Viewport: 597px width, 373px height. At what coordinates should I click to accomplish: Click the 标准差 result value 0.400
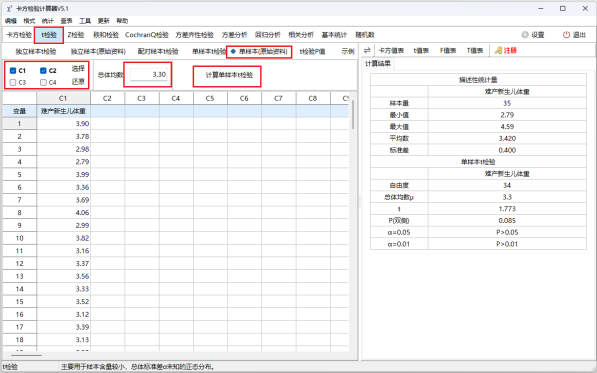pyautogui.click(x=507, y=150)
